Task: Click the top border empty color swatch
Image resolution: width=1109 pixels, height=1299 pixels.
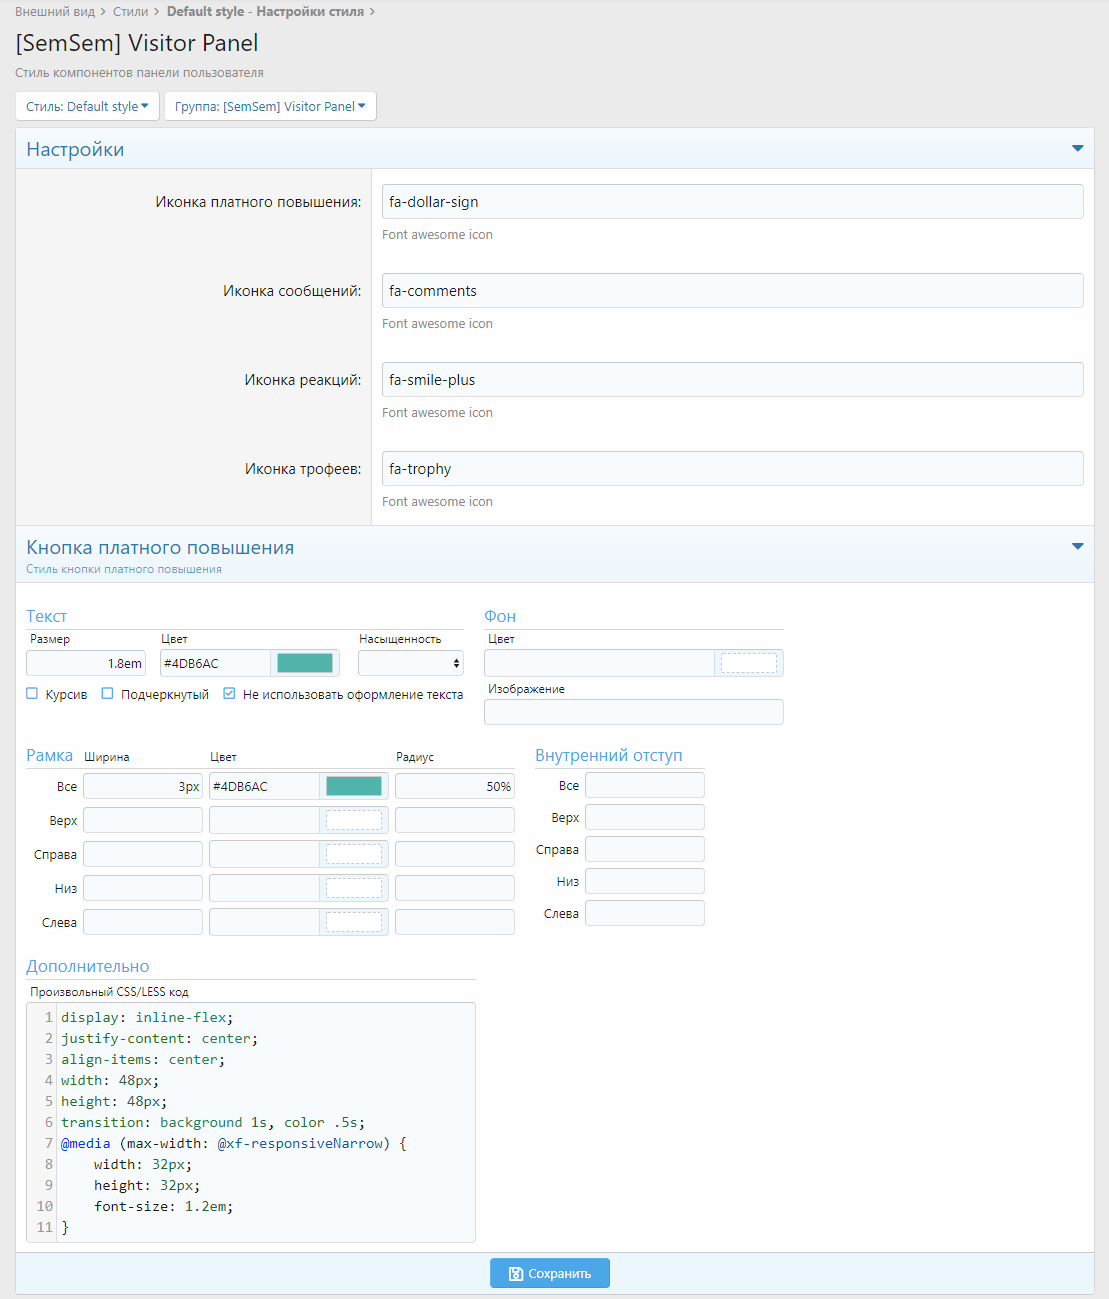Action: 353,820
